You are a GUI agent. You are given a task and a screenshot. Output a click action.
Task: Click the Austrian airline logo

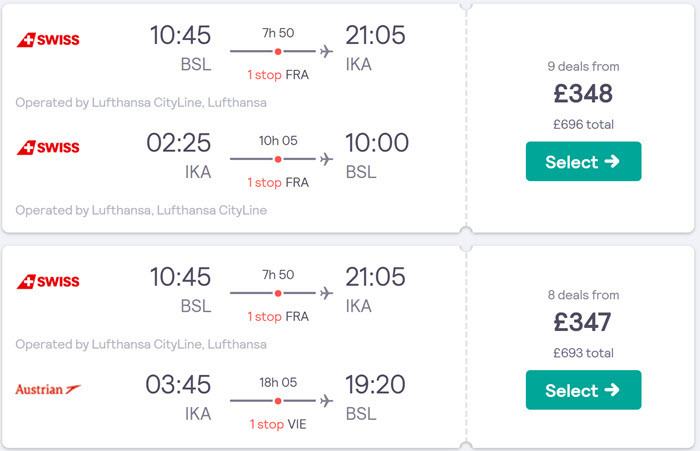(48, 389)
